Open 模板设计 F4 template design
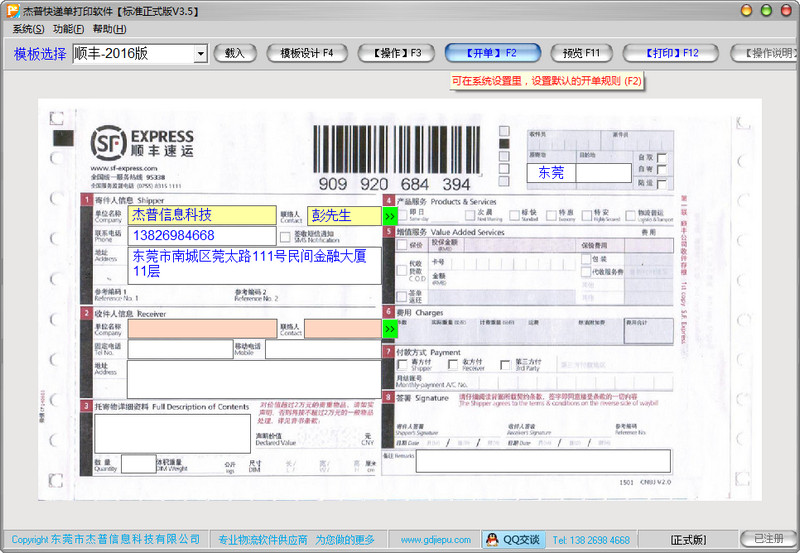This screenshot has height=553, width=800. click(307, 53)
